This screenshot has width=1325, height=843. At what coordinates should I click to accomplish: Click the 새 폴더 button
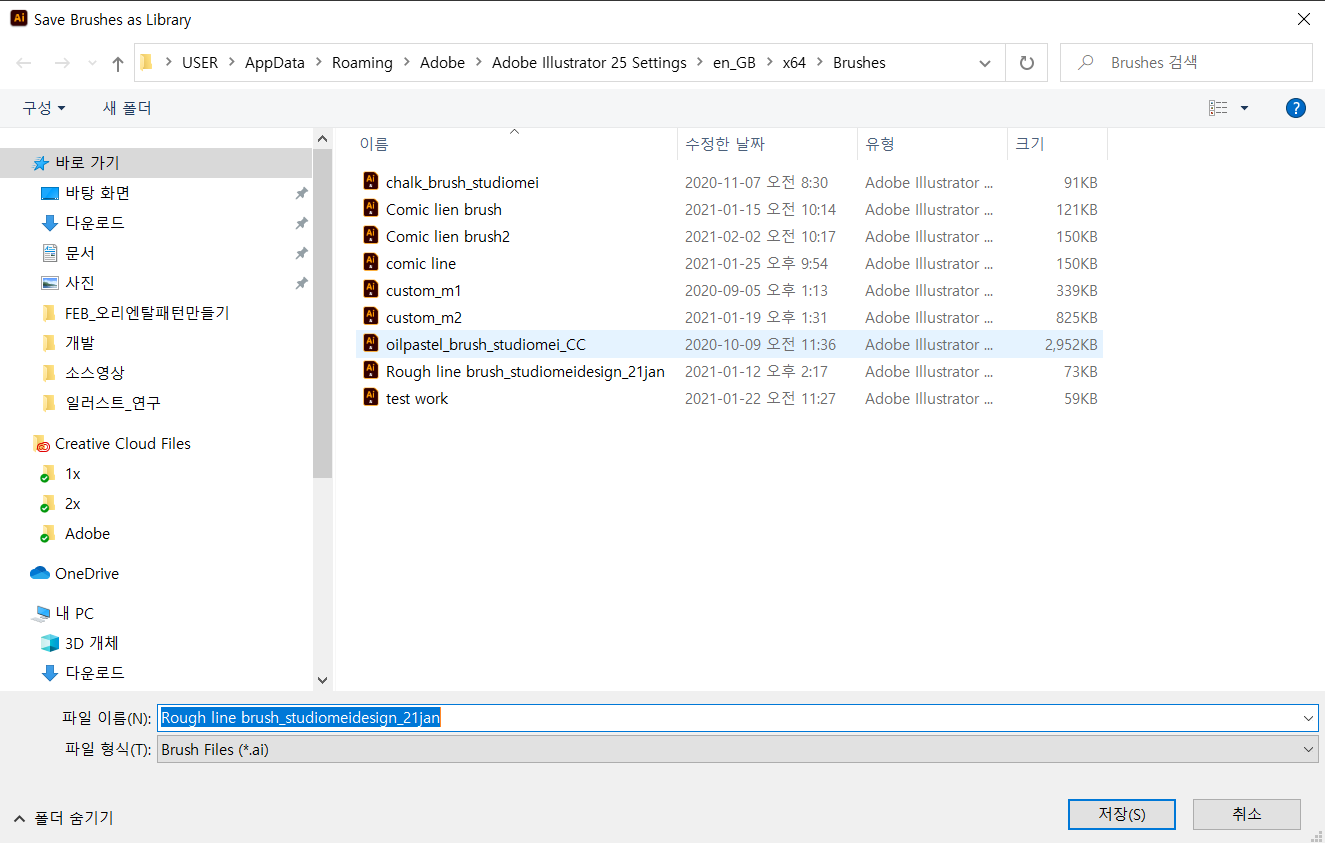127,108
